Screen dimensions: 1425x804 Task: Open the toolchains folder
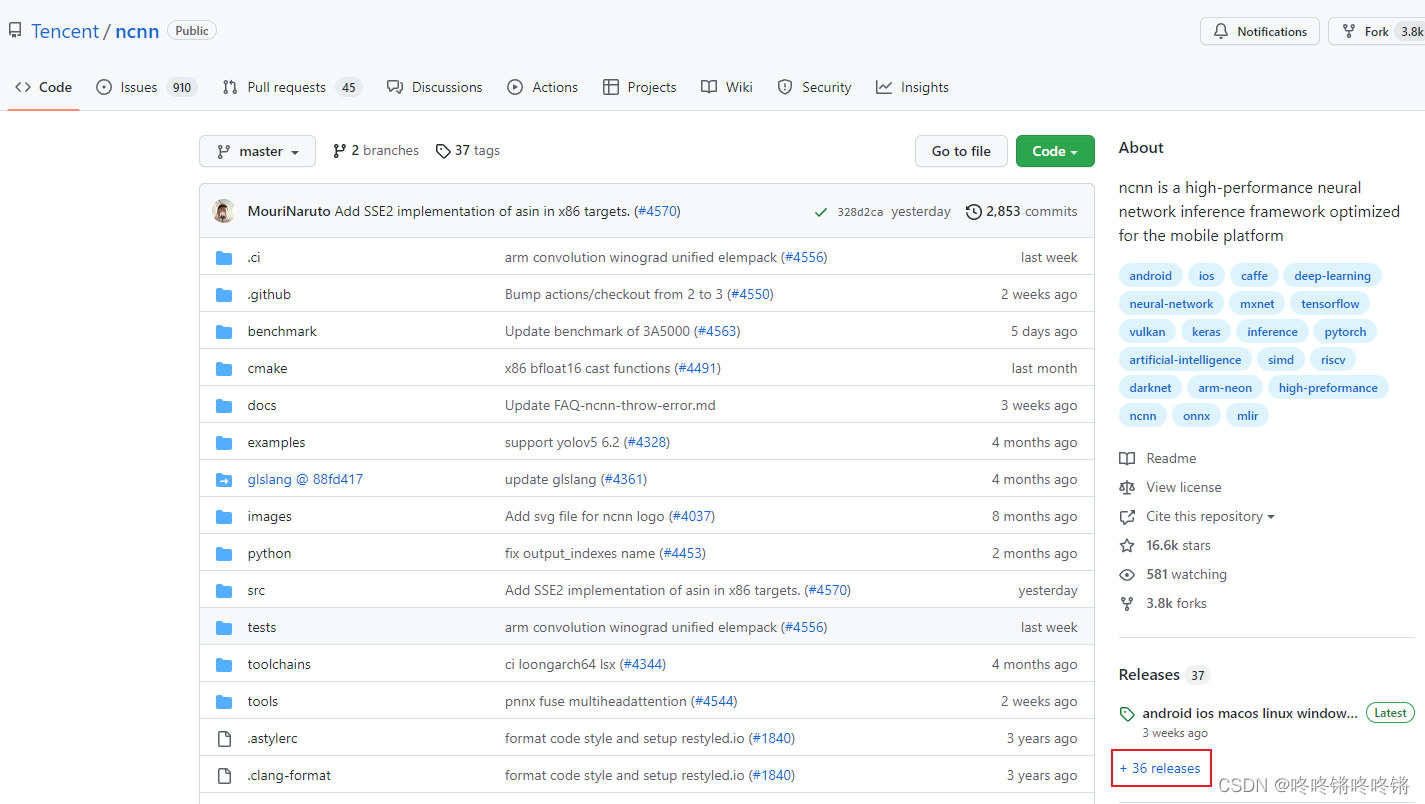pyautogui.click(x=279, y=664)
